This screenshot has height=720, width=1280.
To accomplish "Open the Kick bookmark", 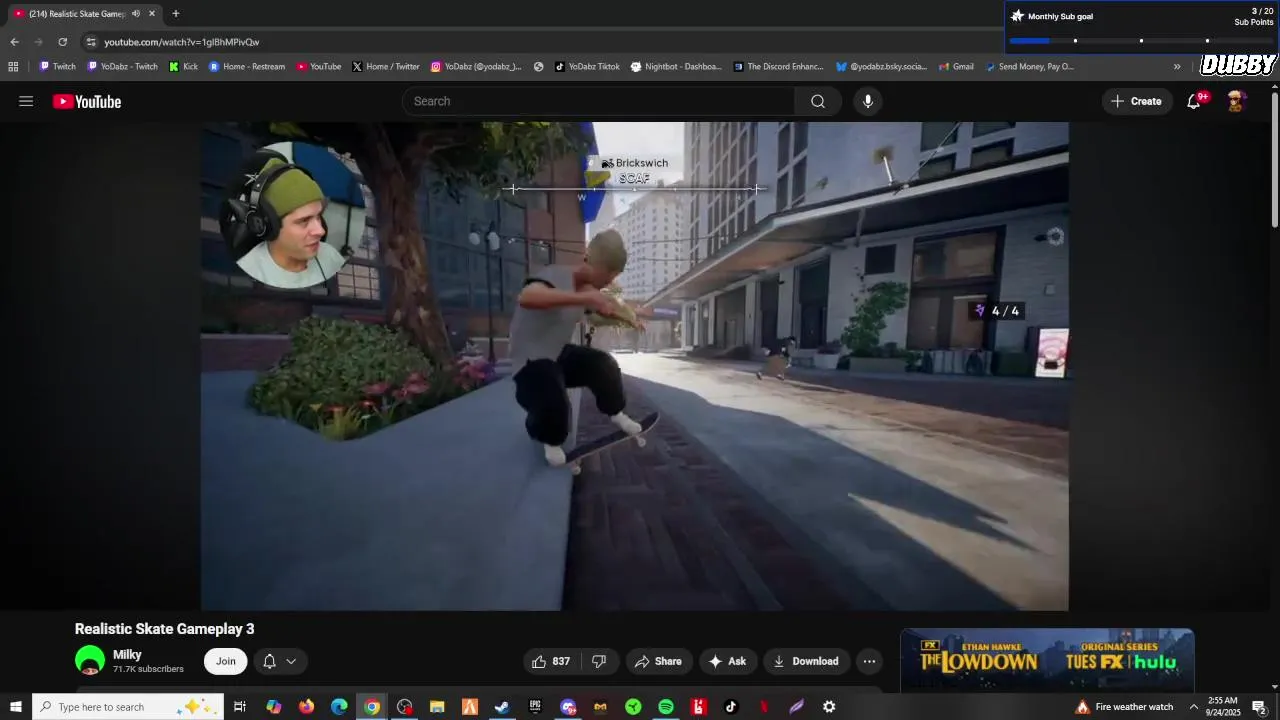I will coord(183,67).
